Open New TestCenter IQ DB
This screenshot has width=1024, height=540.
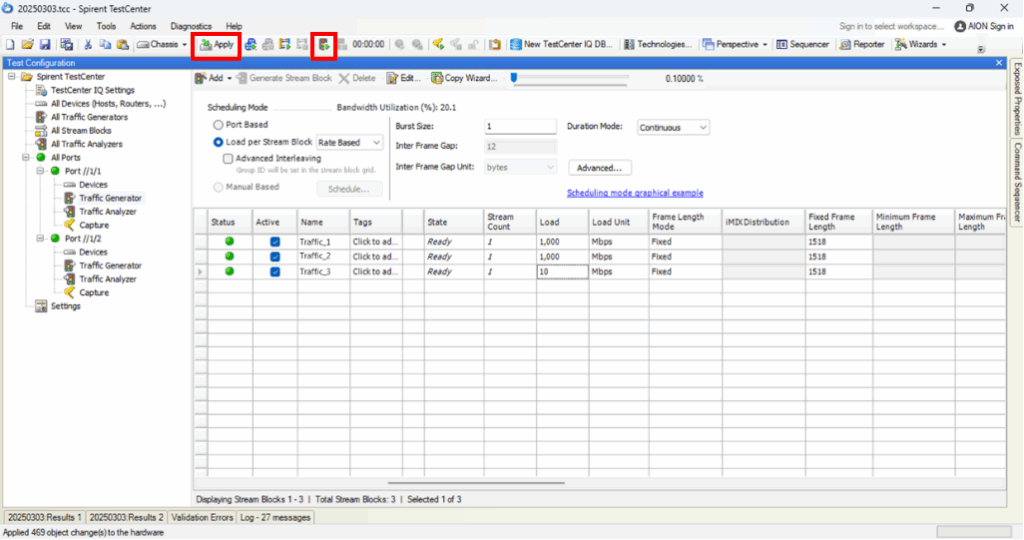point(562,44)
